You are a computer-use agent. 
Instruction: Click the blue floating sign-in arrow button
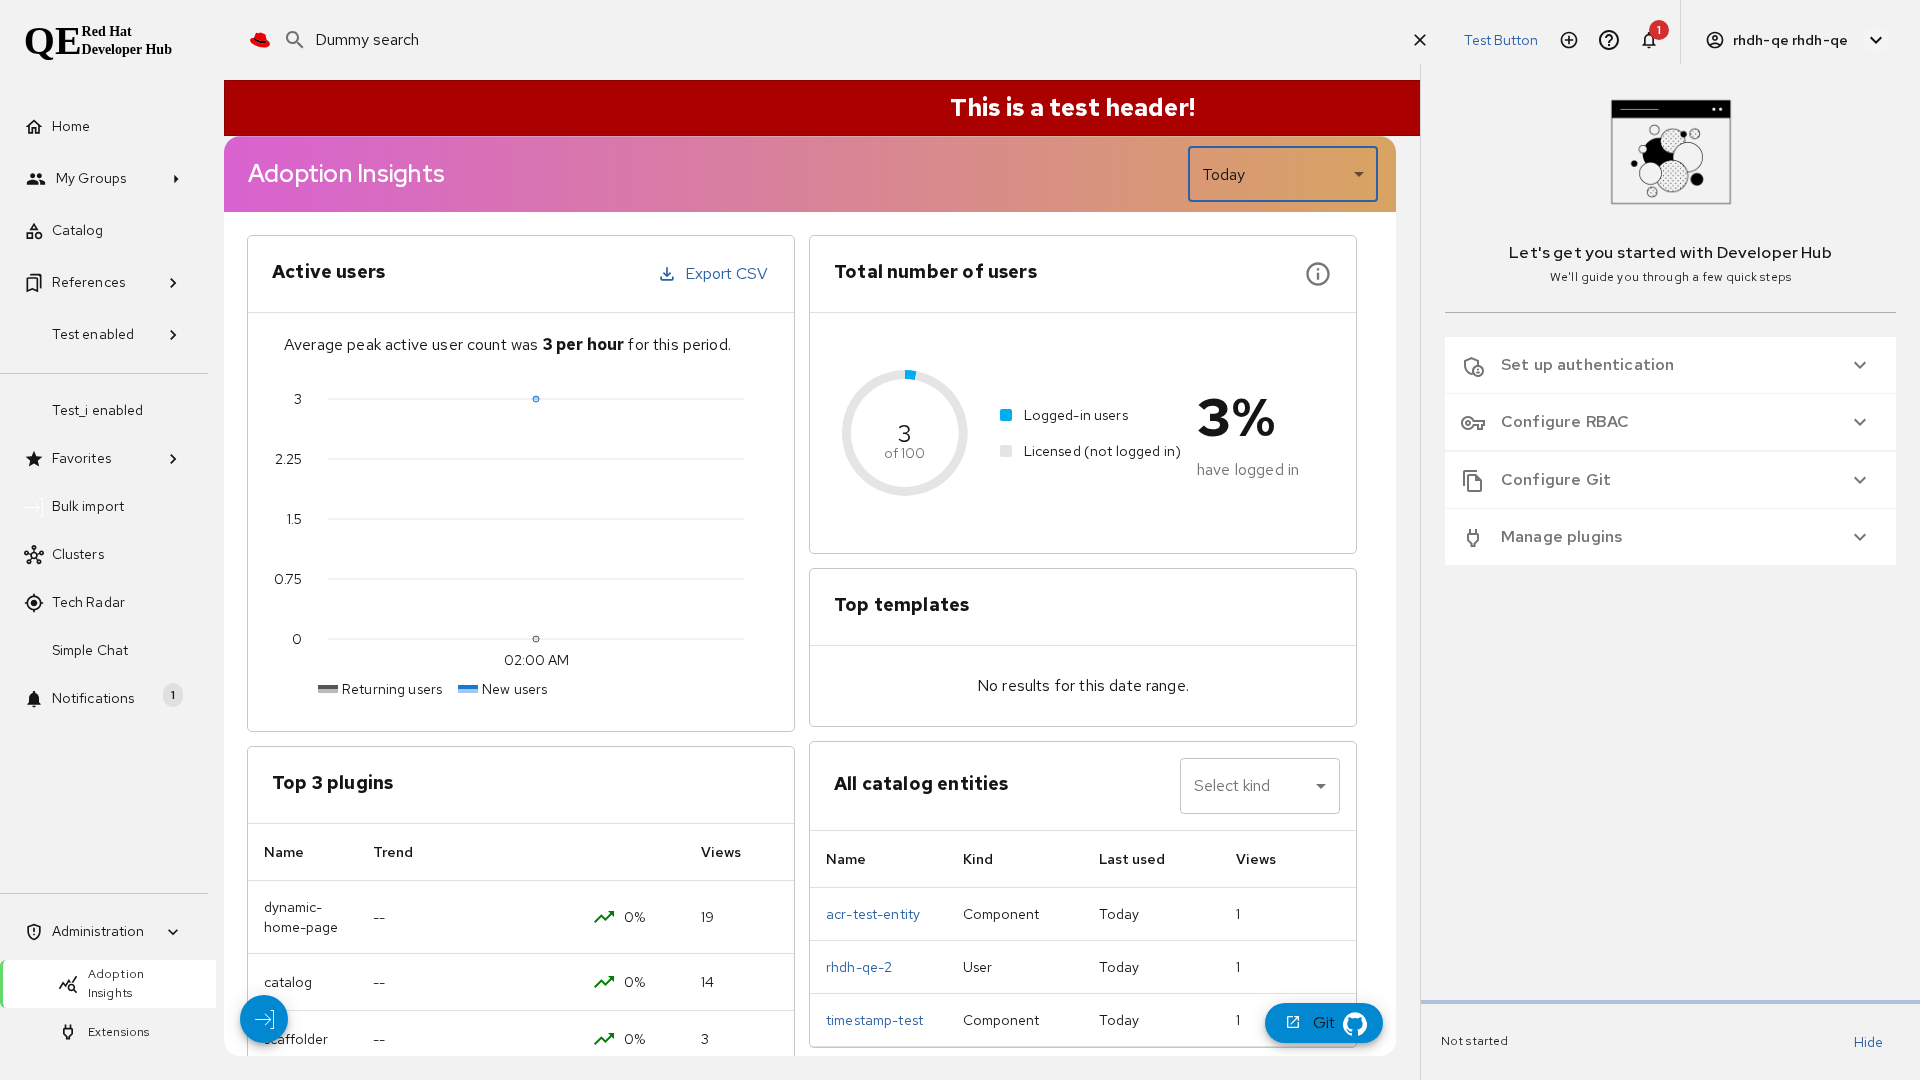coord(264,1019)
